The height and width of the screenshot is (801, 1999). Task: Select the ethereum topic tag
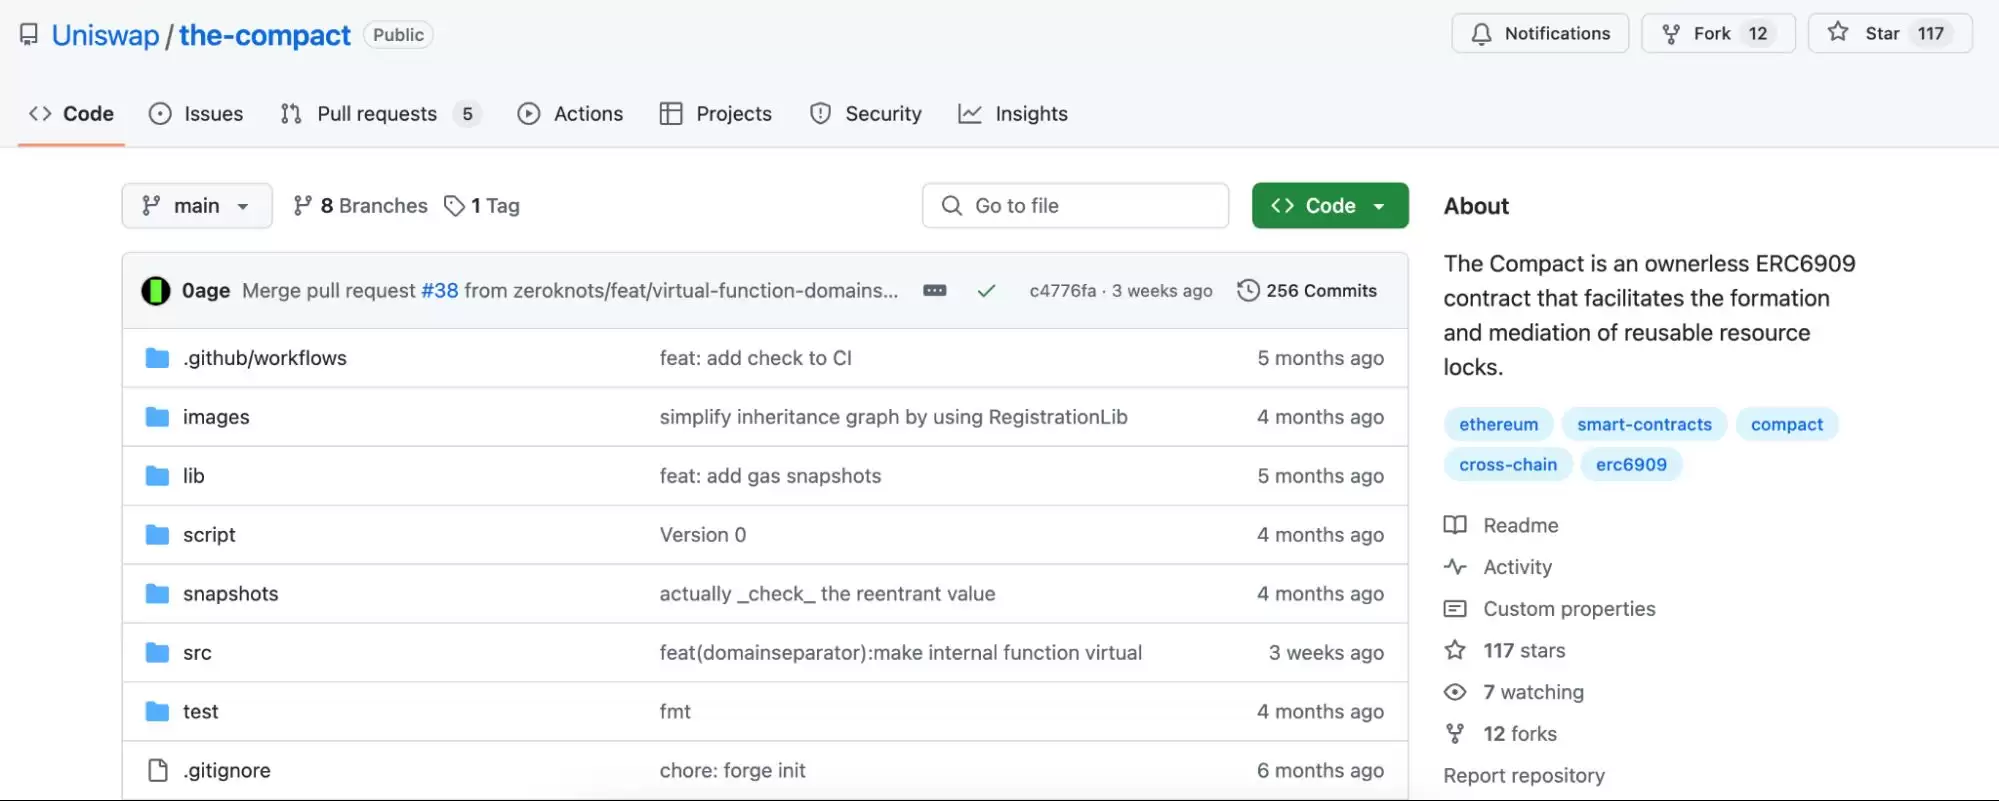1497,424
